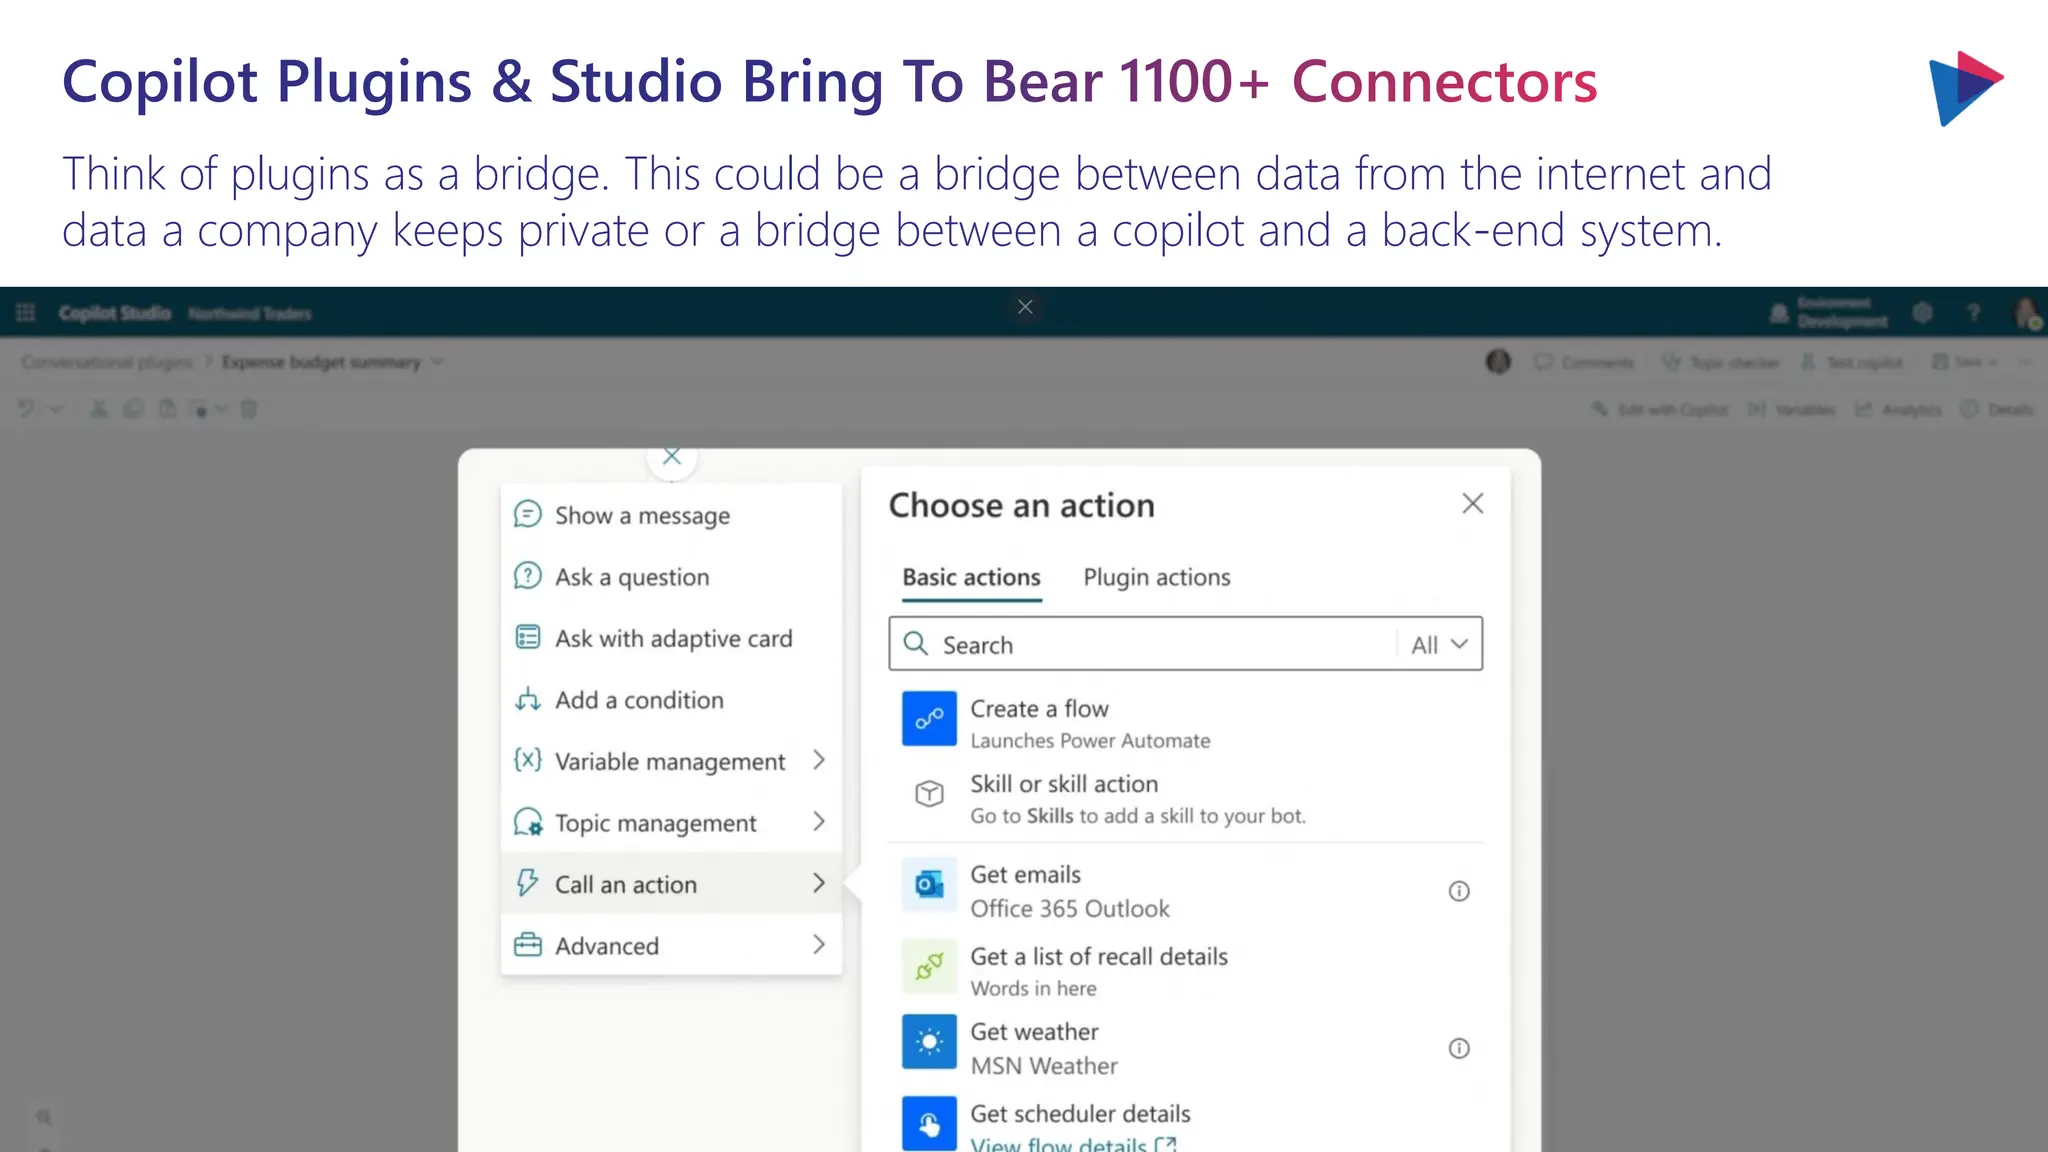Select the Add a condition menu item

click(x=671, y=700)
